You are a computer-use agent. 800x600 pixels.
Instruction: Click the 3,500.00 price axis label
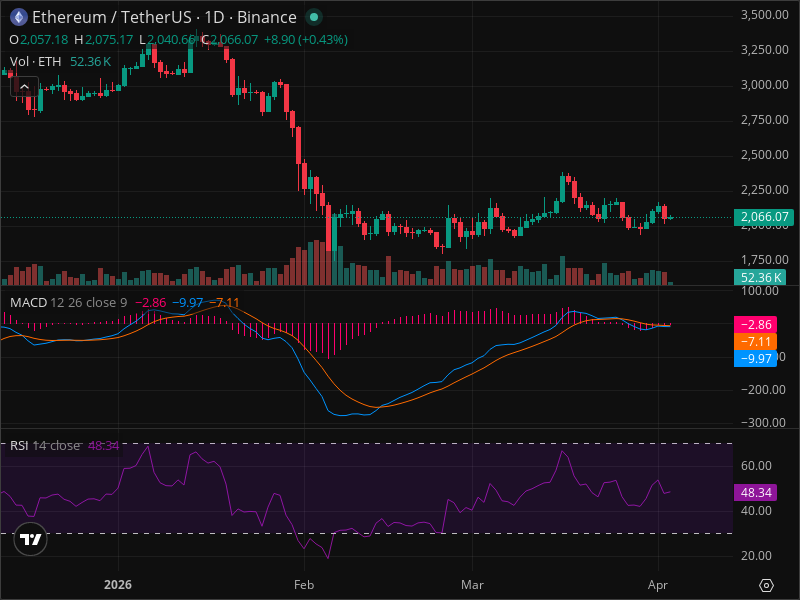[764, 15]
